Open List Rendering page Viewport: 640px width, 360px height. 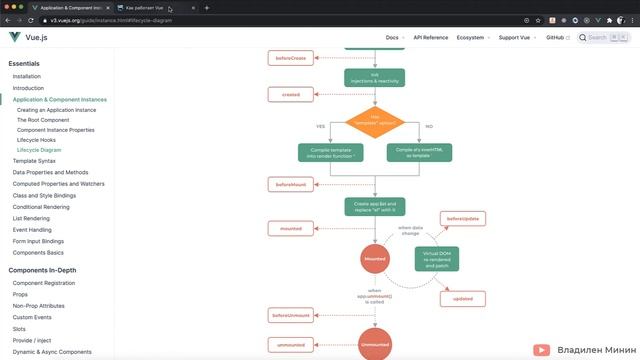coord(31,218)
